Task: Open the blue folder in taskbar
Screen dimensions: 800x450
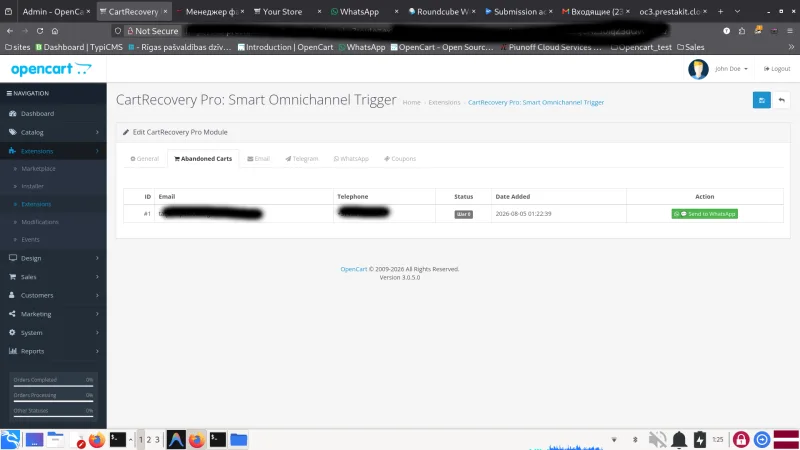Action: click(238, 439)
